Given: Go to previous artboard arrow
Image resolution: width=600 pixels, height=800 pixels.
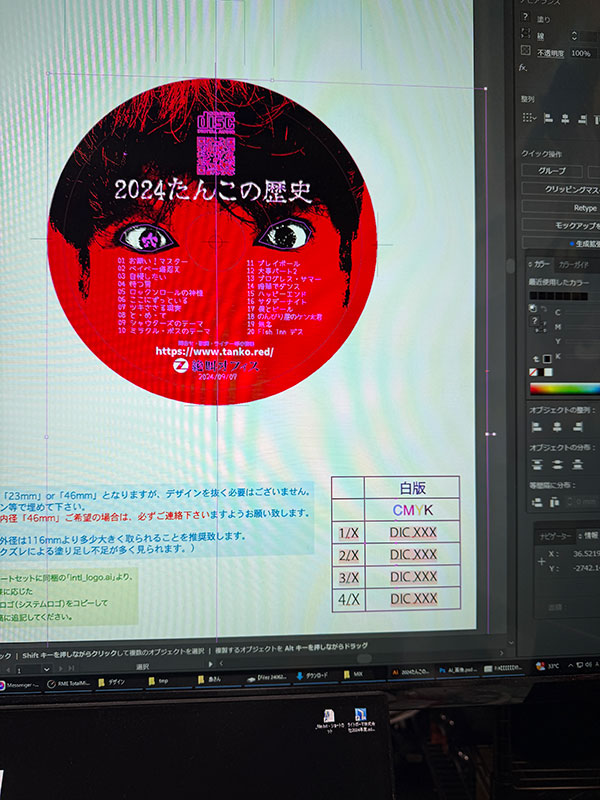Looking at the screenshot, I should click(7, 670).
